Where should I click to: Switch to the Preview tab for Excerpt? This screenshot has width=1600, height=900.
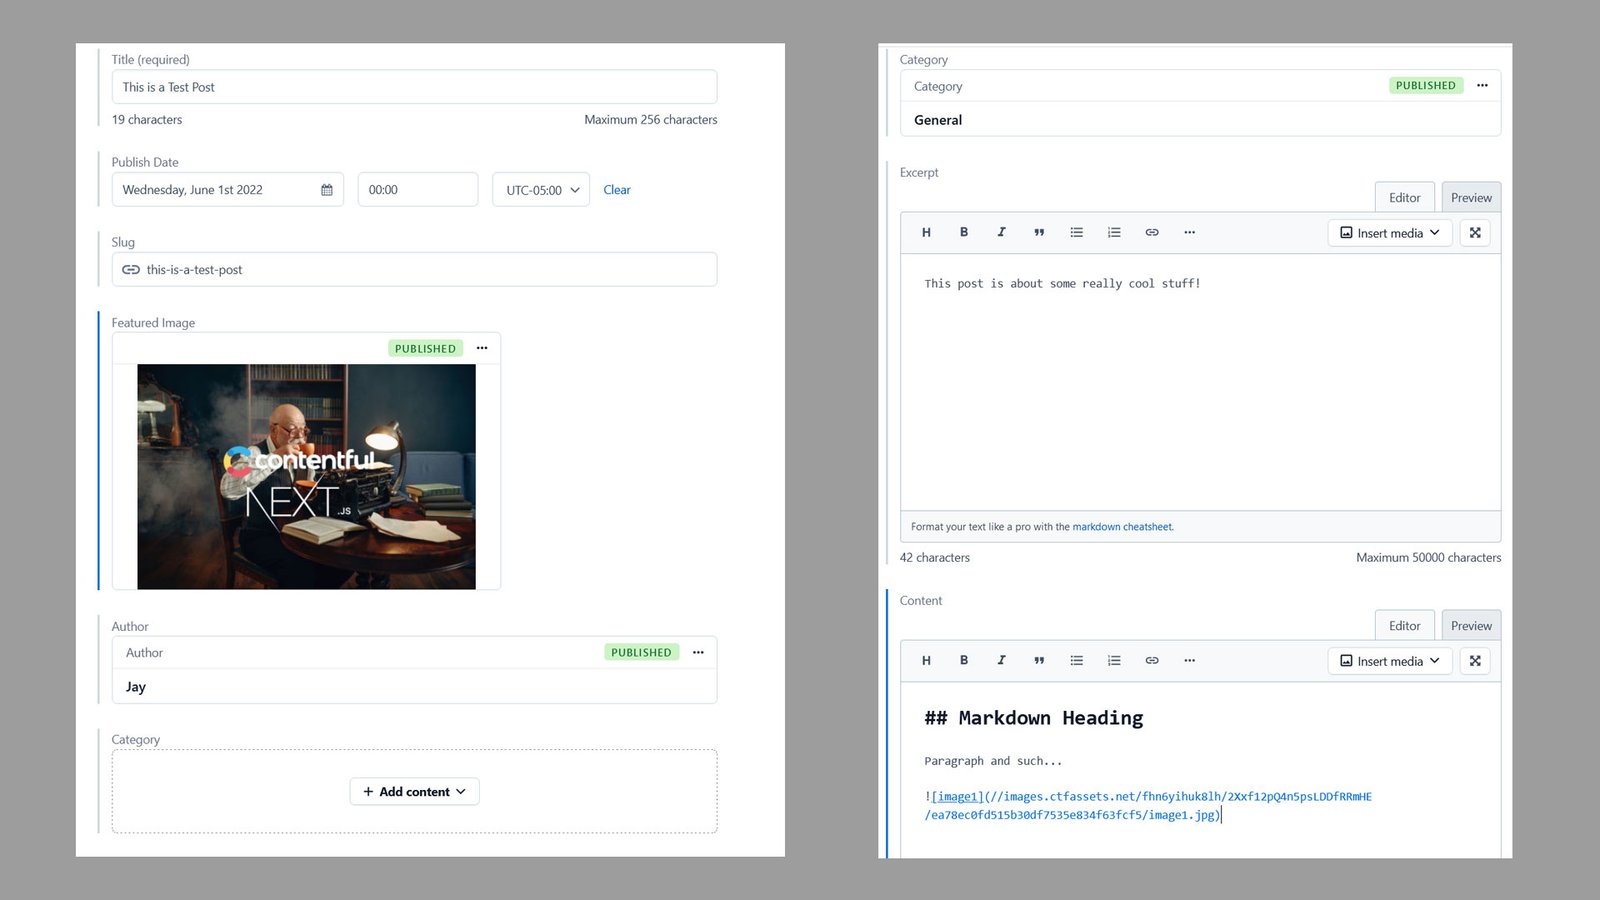click(1471, 198)
